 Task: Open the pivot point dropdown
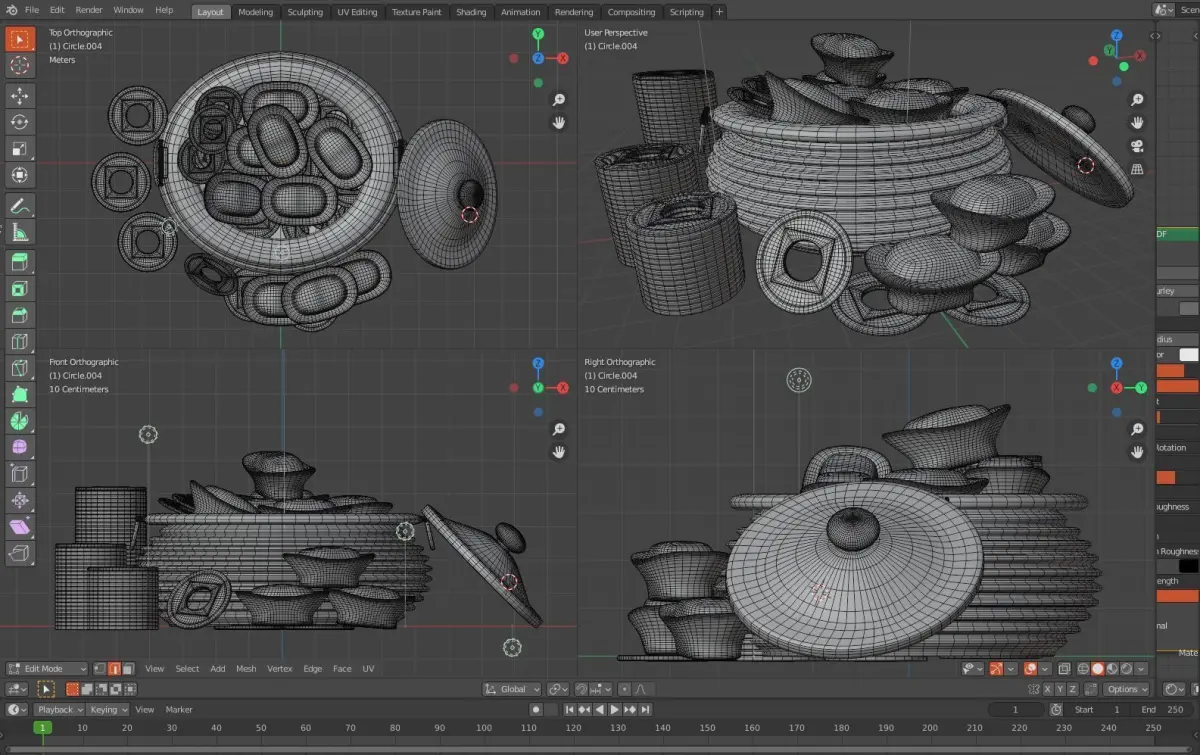[x=558, y=689]
